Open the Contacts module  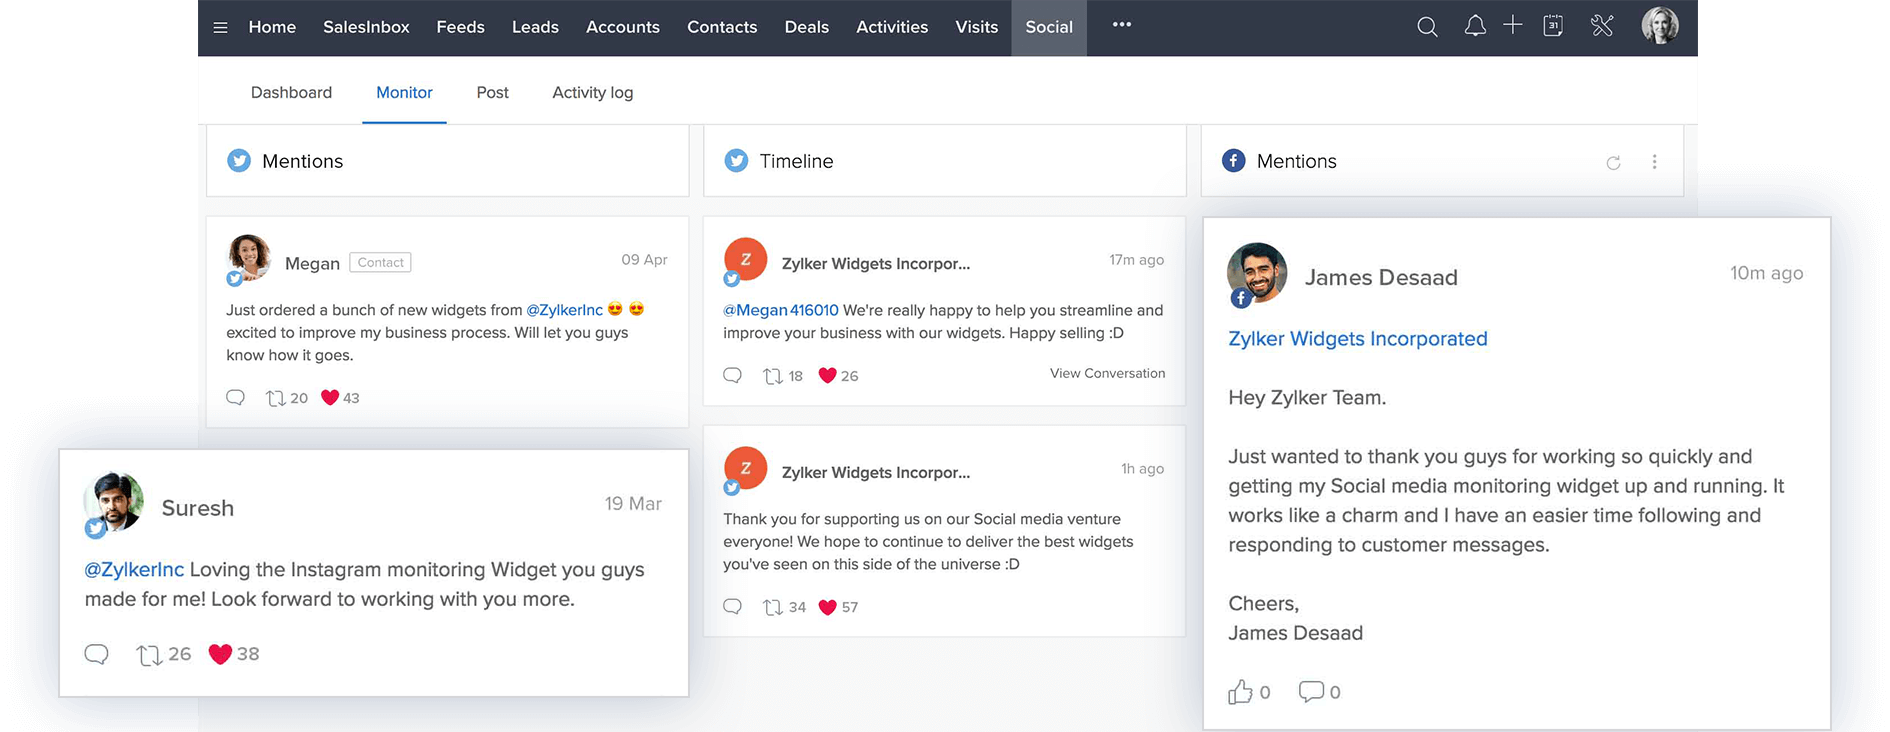722,27
